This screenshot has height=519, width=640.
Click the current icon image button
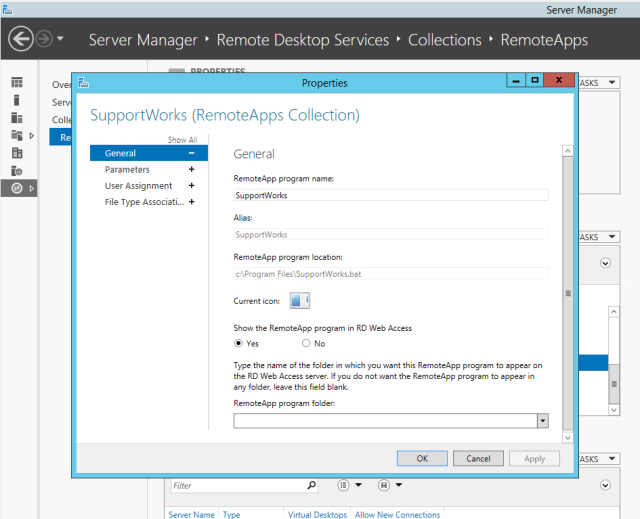pos(300,301)
